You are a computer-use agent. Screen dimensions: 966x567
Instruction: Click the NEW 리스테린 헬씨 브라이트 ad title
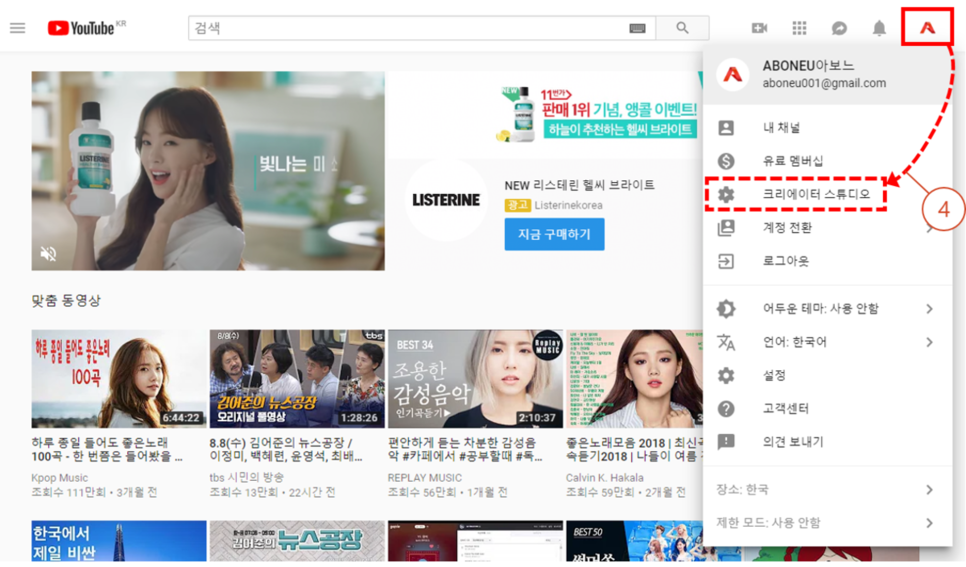(579, 185)
